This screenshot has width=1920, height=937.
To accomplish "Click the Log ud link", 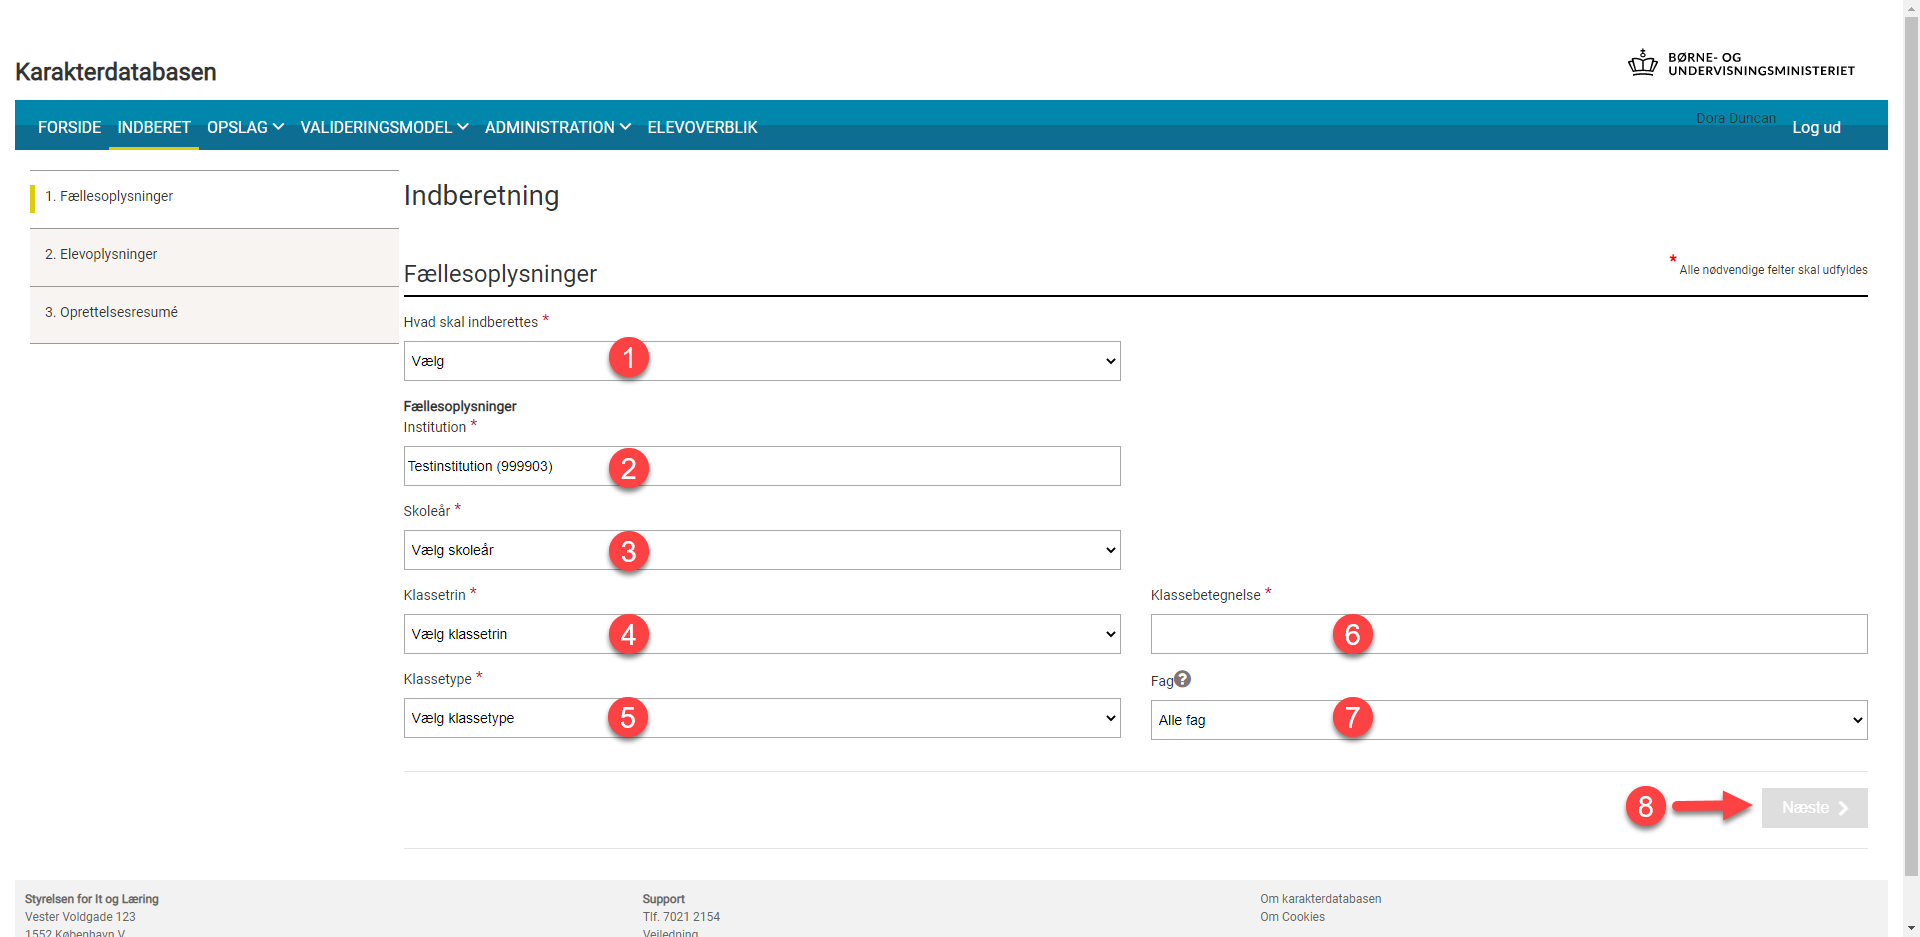I will pyautogui.click(x=1816, y=127).
